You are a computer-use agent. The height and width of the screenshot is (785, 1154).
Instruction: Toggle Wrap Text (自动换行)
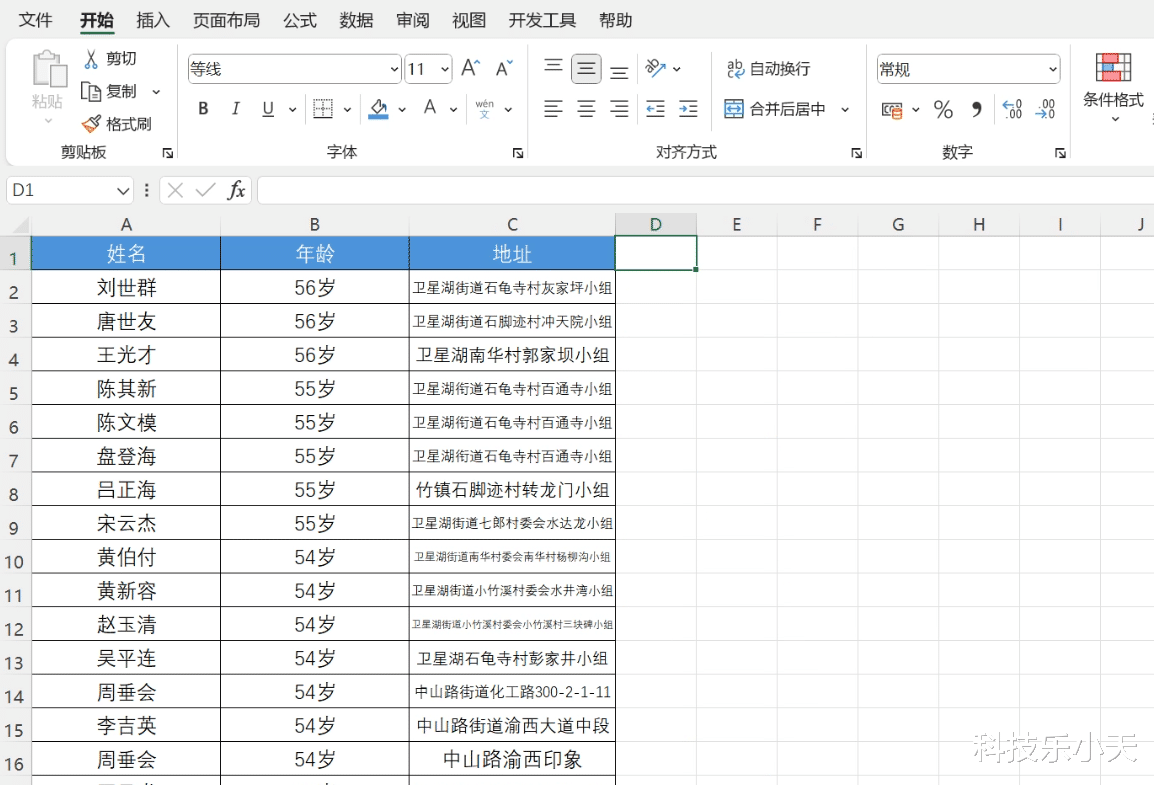pos(768,69)
